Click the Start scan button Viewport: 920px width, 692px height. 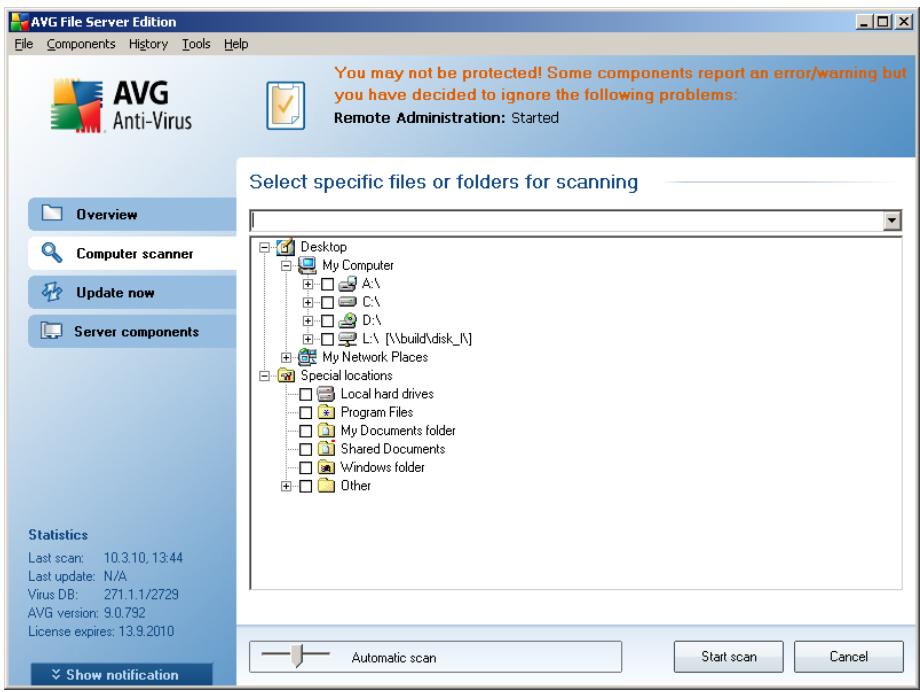click(729, 657)
